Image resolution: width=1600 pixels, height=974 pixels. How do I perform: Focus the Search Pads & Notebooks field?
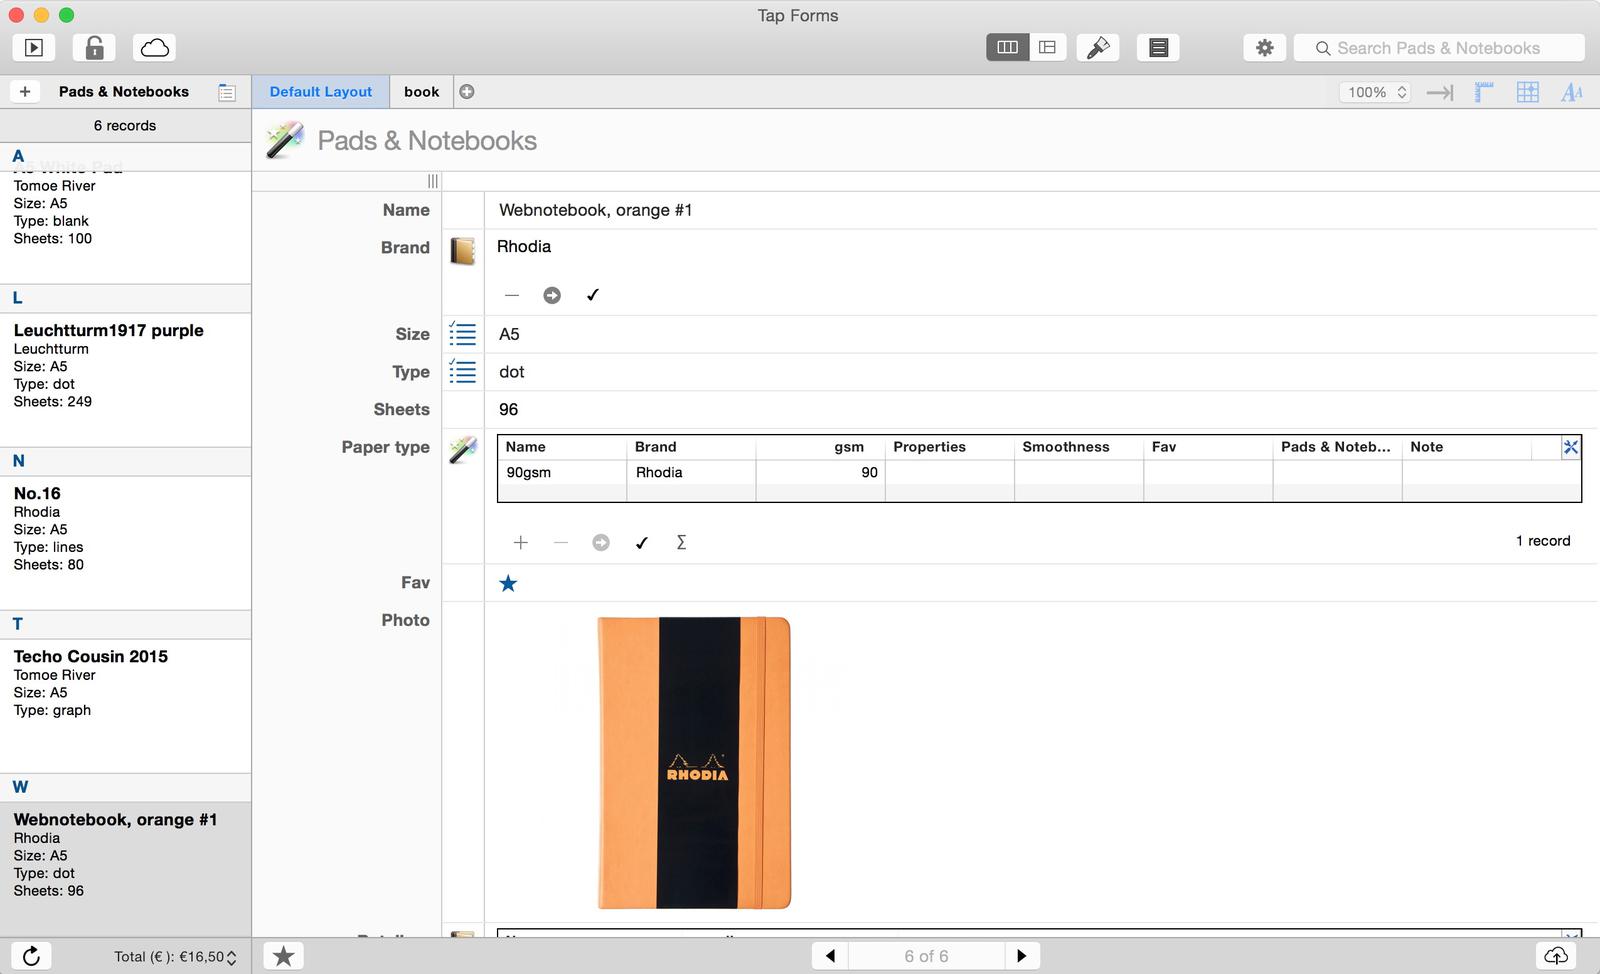tap(1439, 48)
